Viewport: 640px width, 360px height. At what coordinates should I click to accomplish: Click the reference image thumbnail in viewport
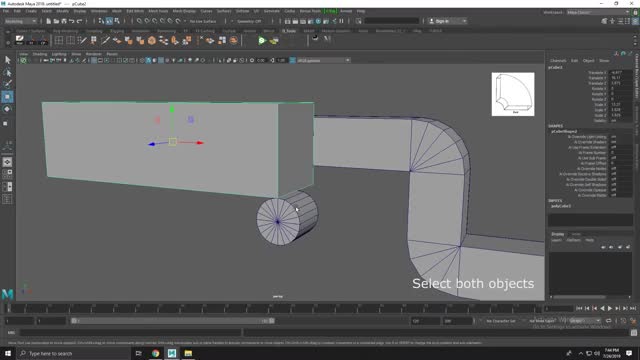[x=513, y=94]
